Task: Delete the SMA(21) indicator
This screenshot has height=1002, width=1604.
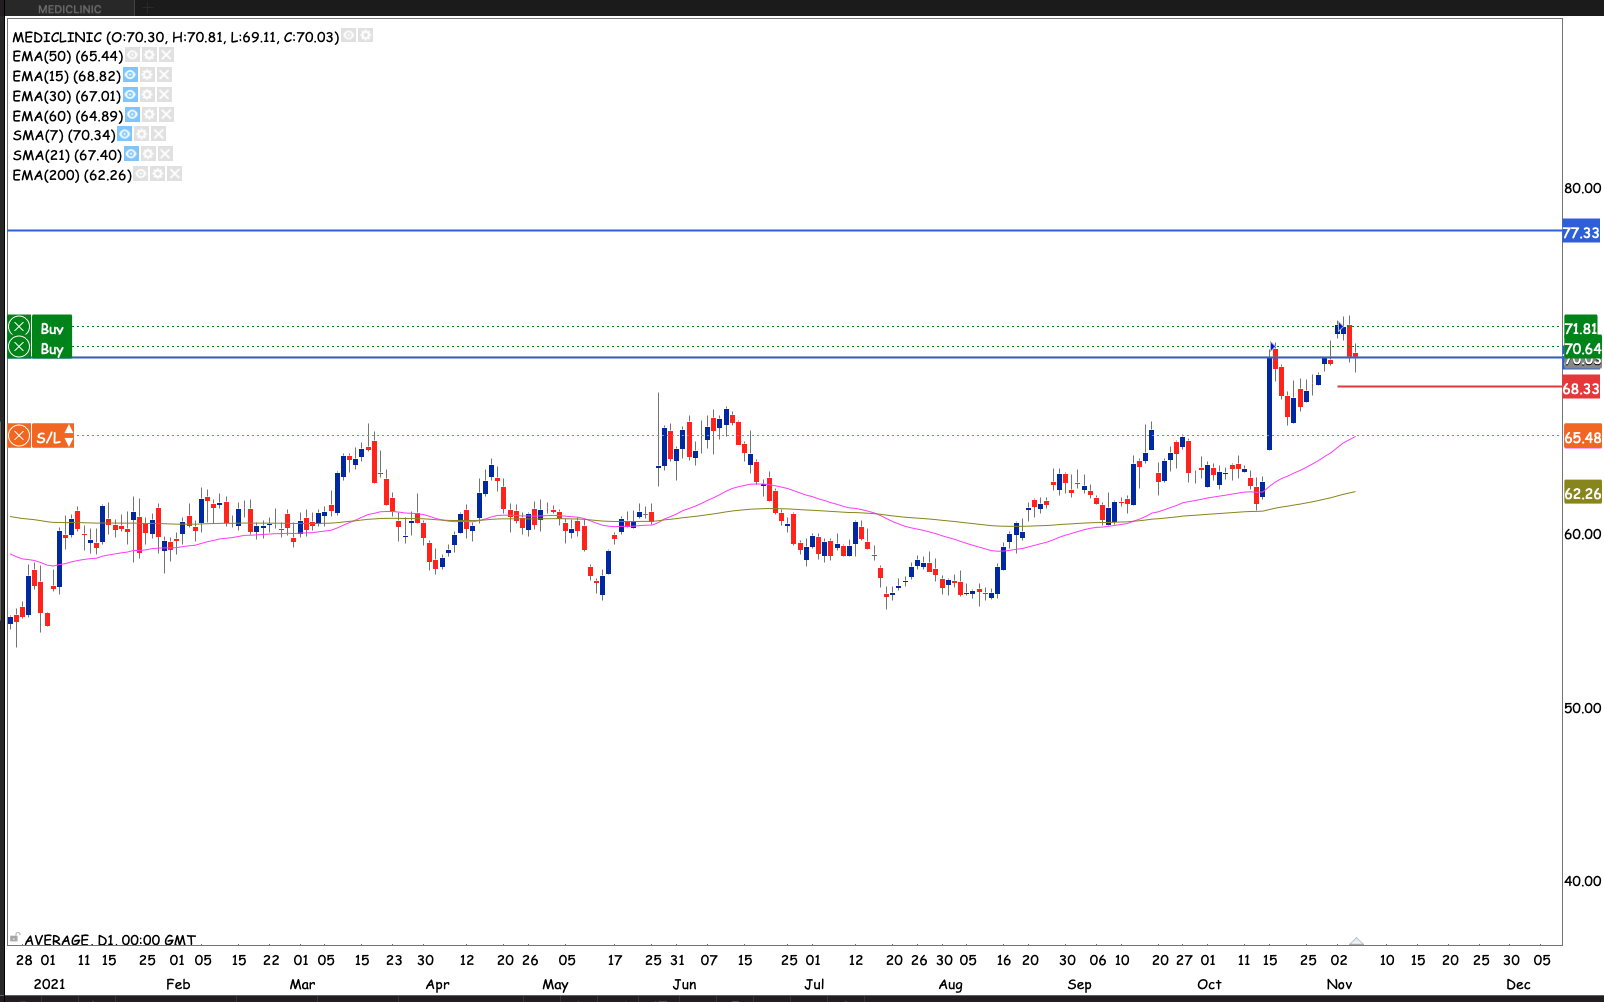Action: click(x=166, y=154)
